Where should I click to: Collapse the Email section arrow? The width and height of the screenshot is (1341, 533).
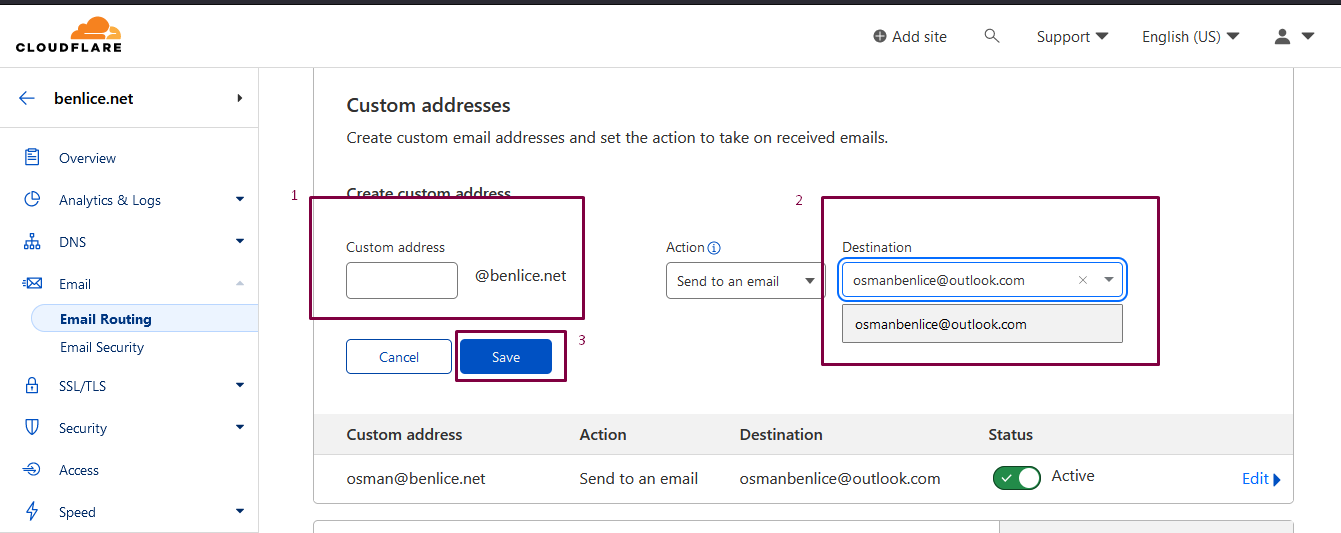(x=240, y=283)
